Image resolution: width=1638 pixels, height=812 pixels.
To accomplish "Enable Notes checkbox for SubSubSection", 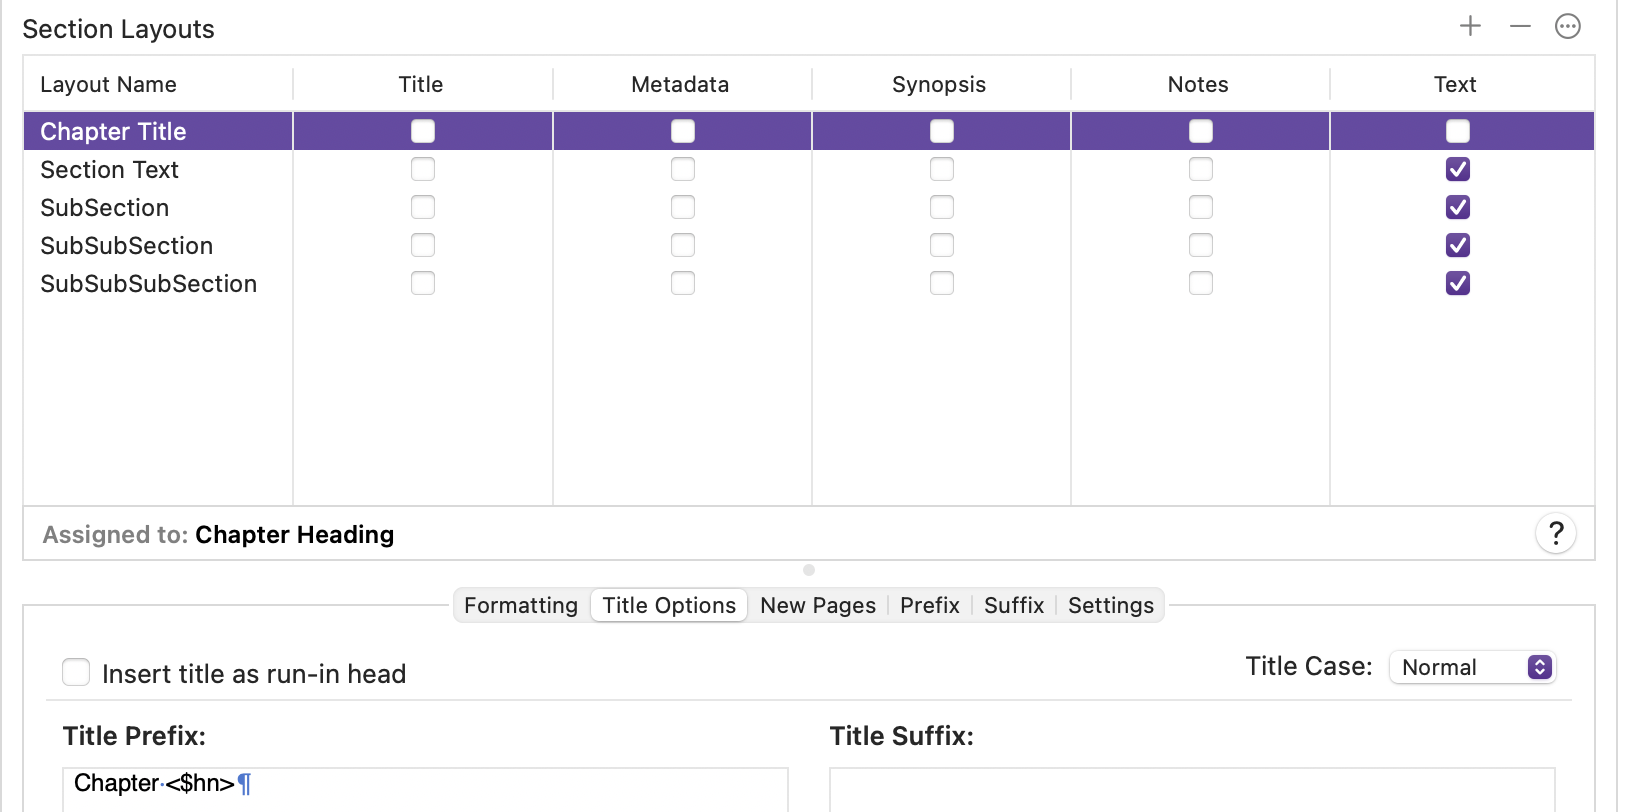I will 1201,245.
